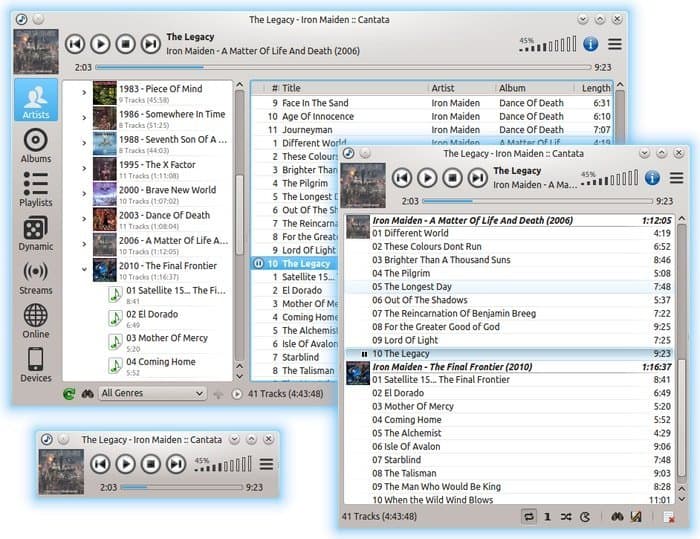This screenshot has width=700, height=539.
Task: Open the Playlists sidebar view
Action: click(36, 189)
